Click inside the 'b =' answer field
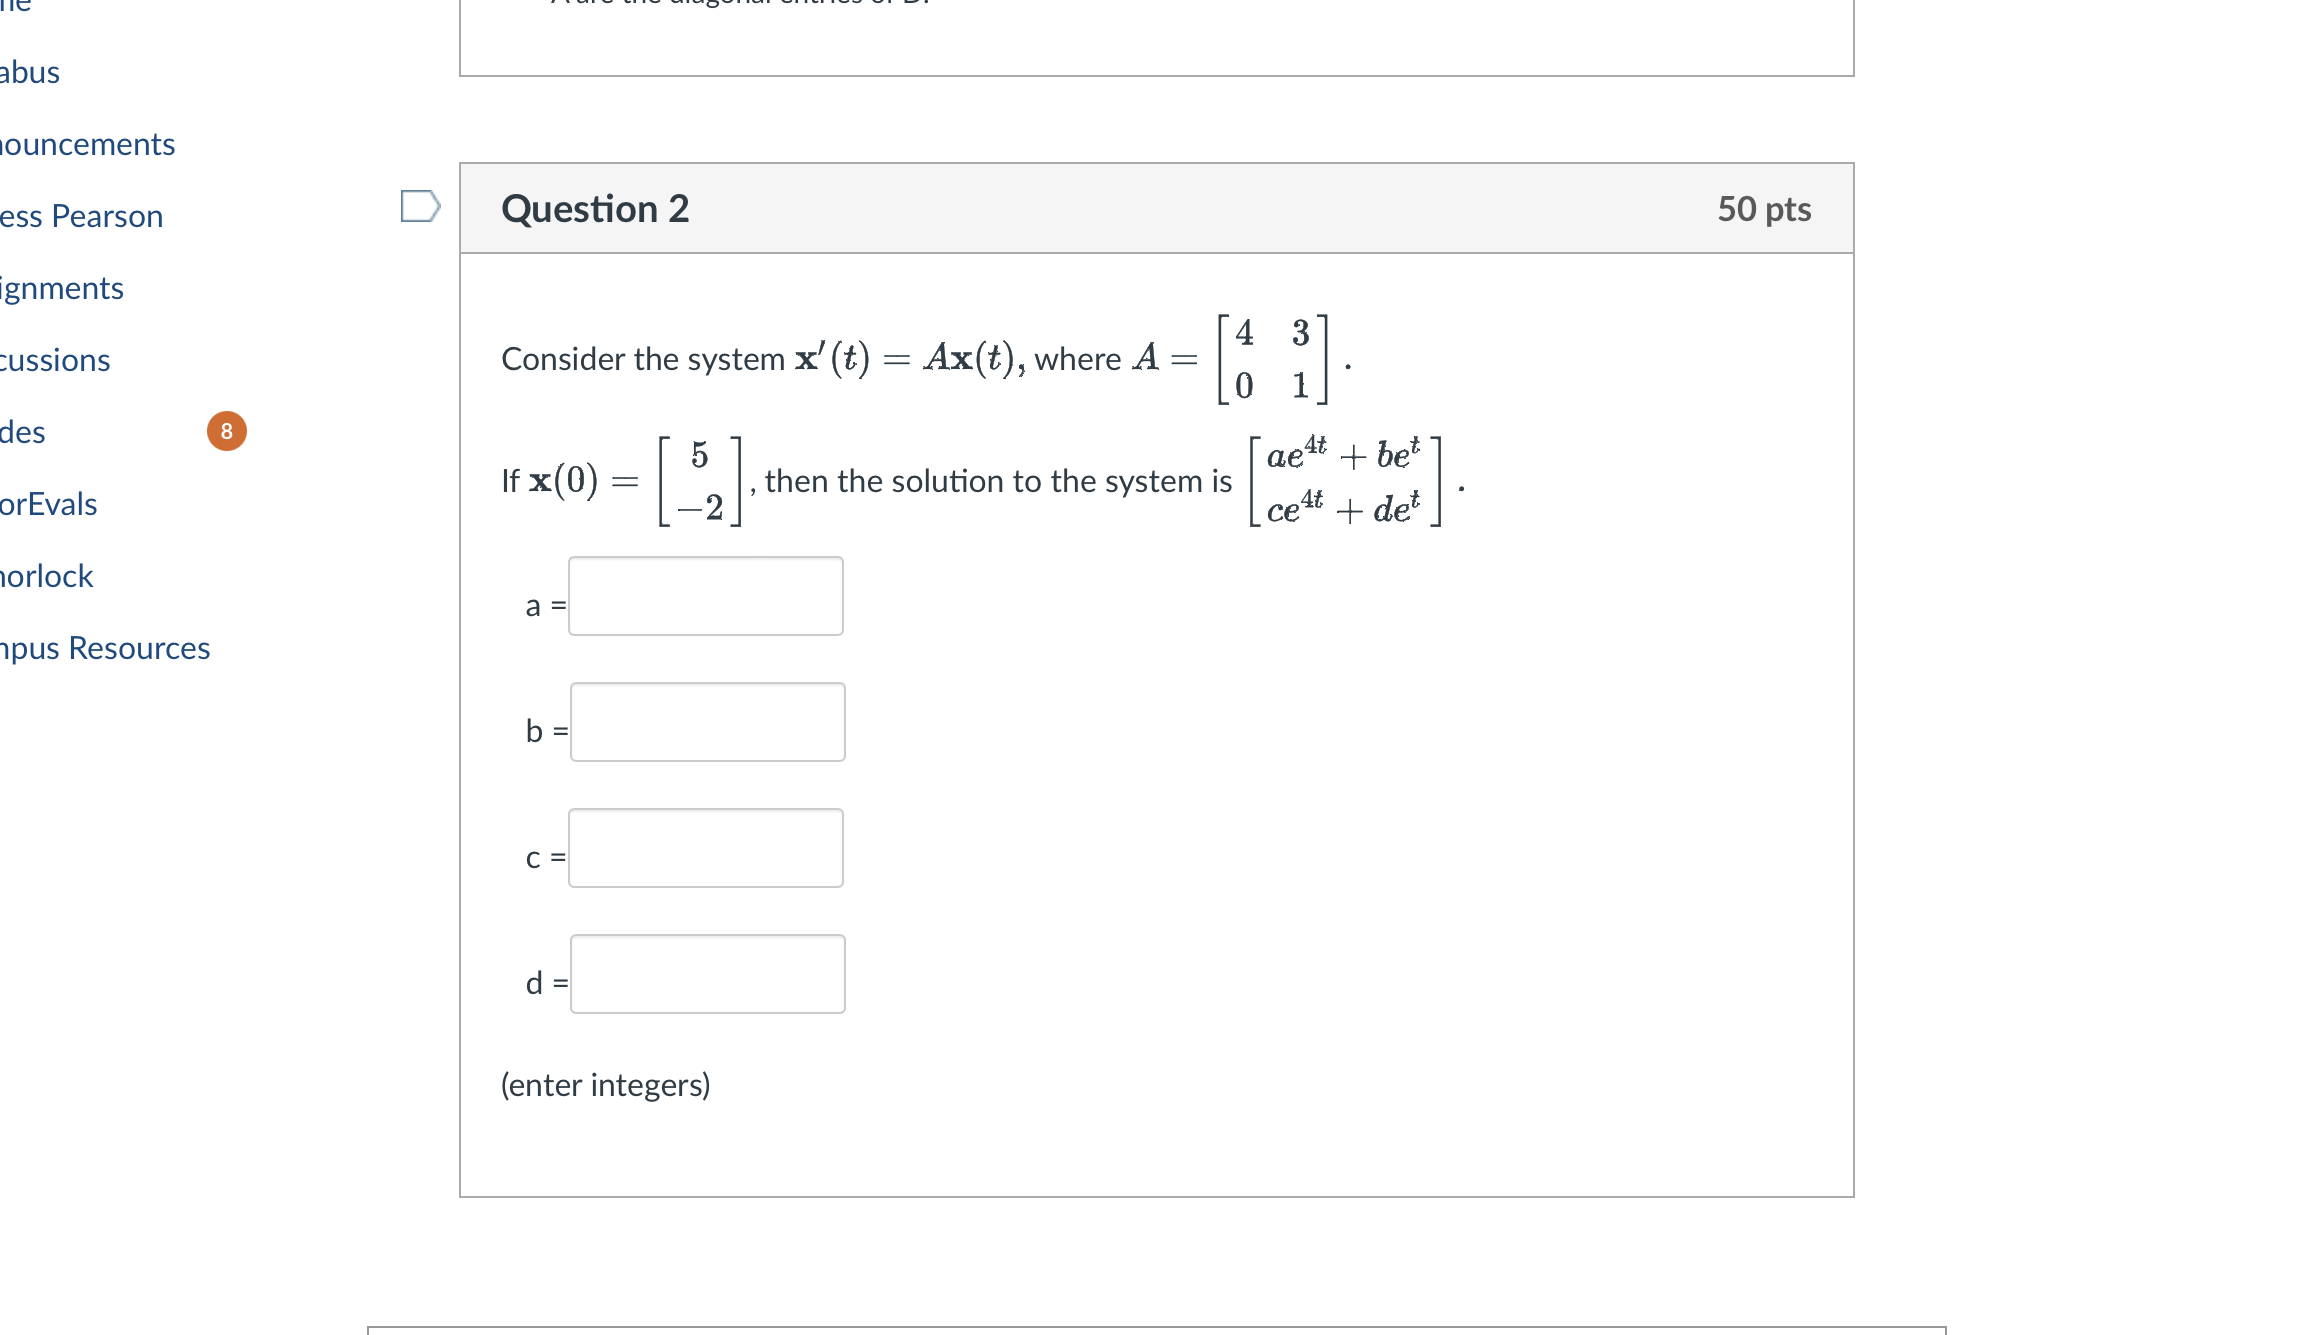The height and width of the screenshot is (1335, 2309). [x=705, y=722]
